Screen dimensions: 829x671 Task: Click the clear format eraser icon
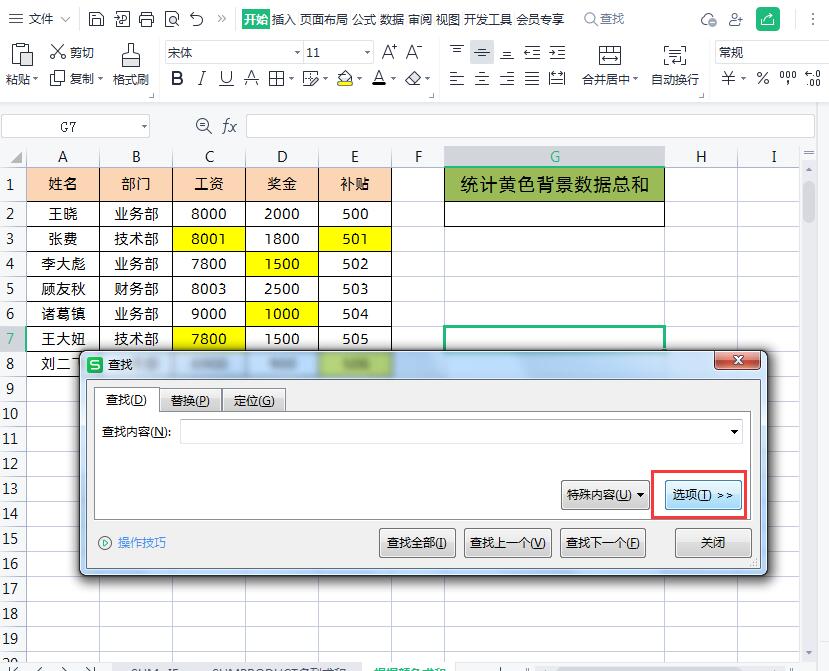tap(413, 79)
